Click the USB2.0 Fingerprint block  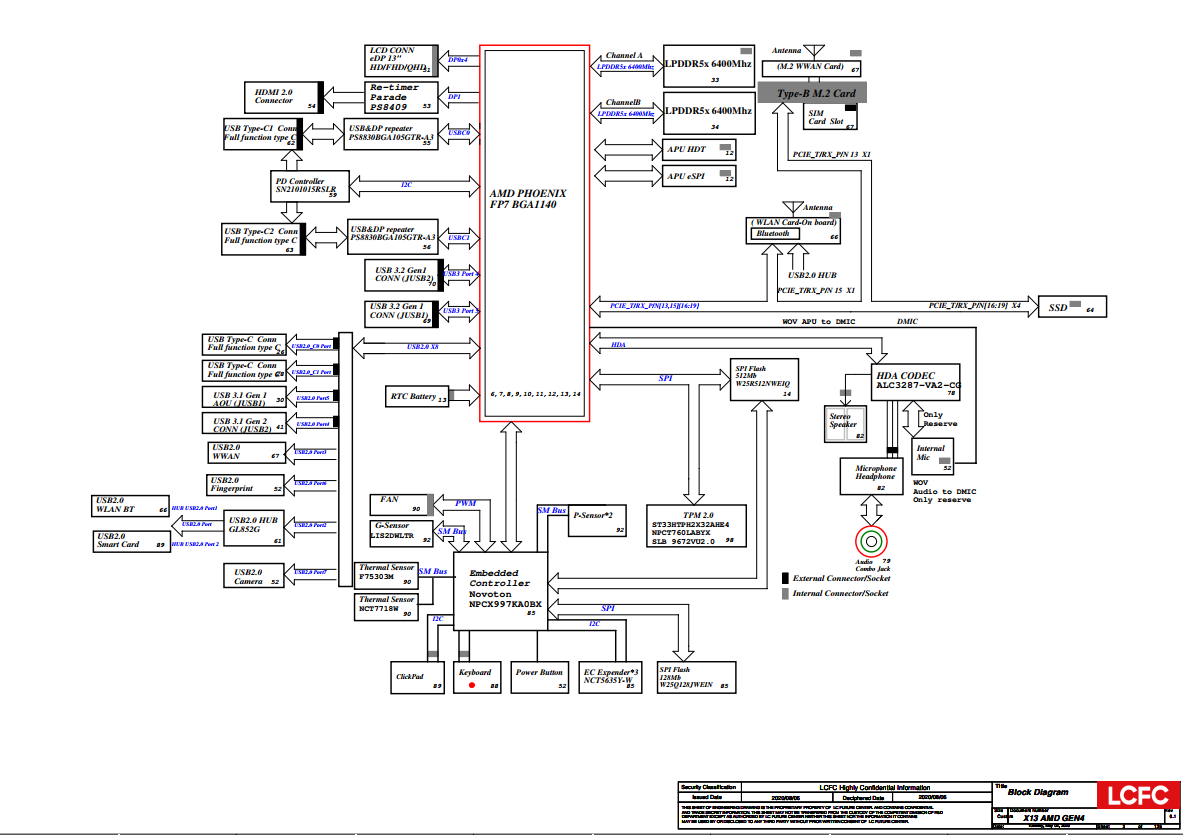click(246, 485)
